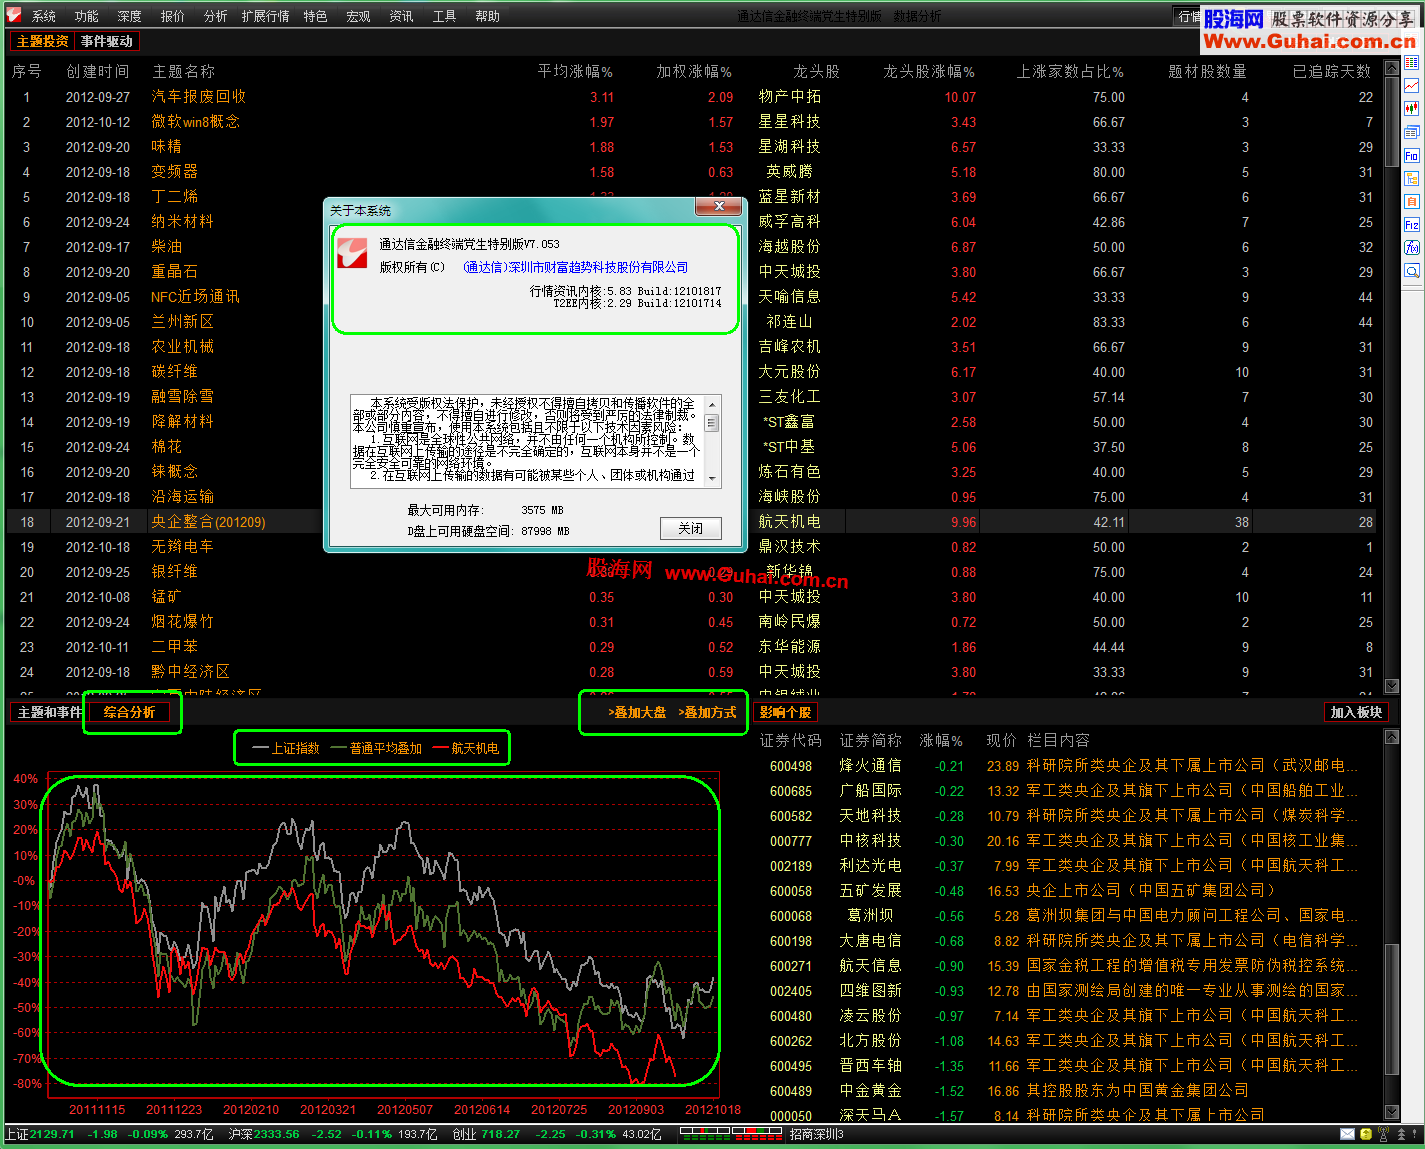Select the 无辫电车 theme row
1425x1149 pixels.
click(x=690, y=547)
